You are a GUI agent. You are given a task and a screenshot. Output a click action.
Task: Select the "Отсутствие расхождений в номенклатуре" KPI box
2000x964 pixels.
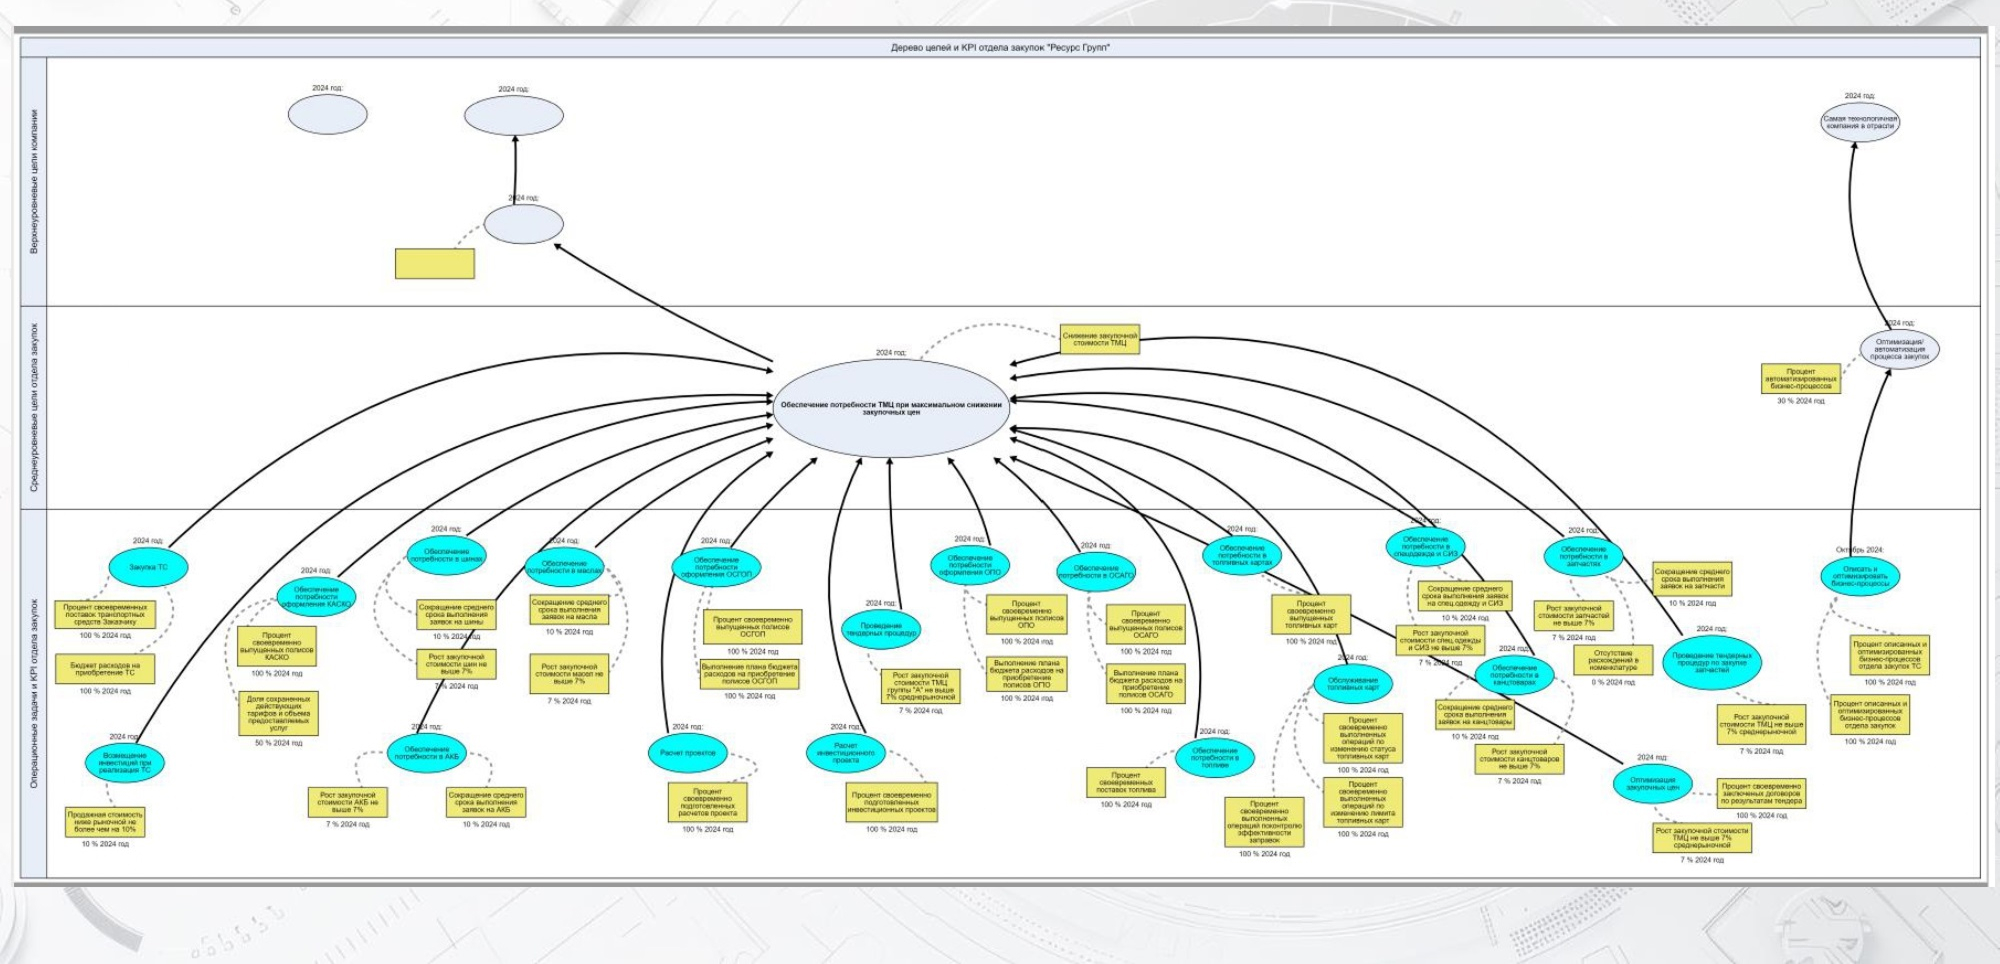click(x=1612, y=661)
